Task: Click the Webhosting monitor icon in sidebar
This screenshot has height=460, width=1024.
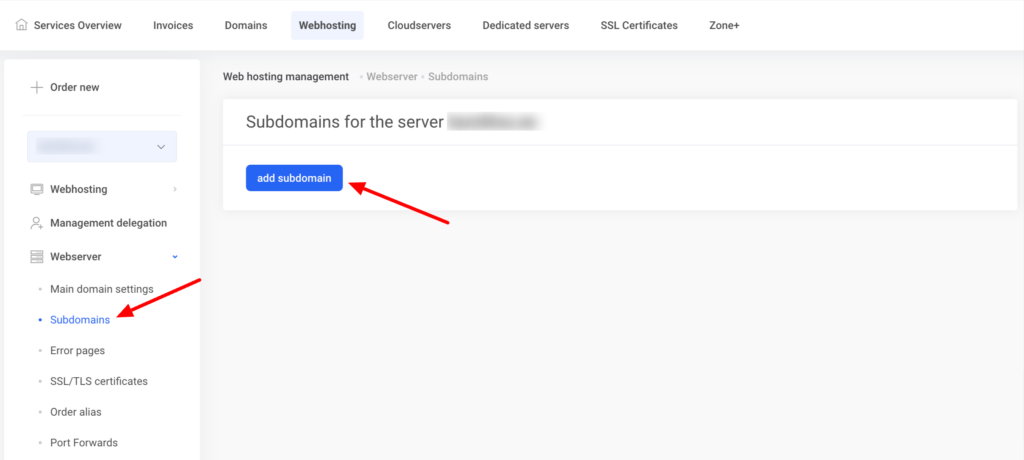Action: coord(37,189)
